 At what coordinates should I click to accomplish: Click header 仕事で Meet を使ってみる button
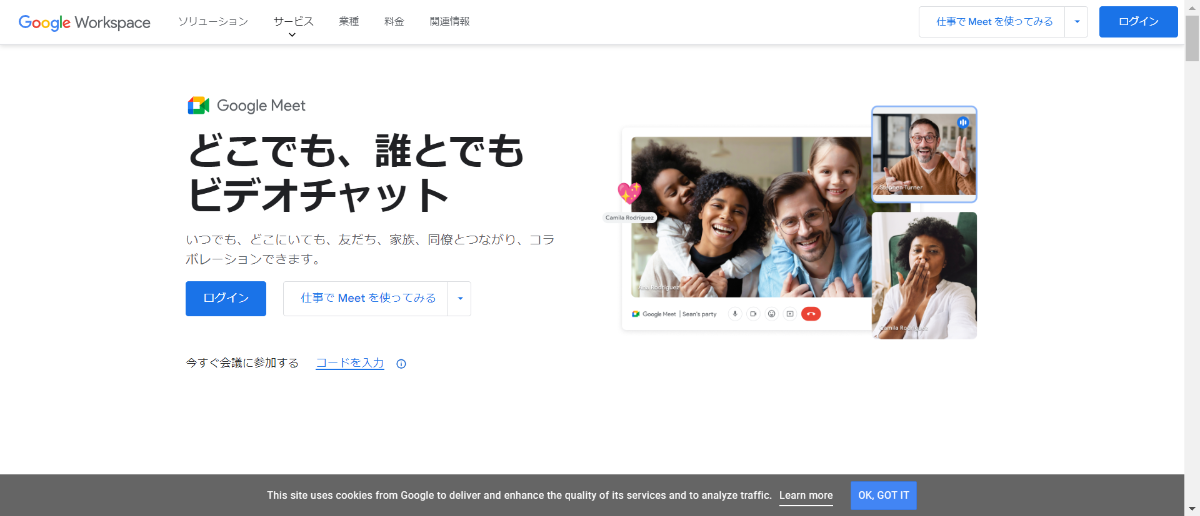click(992, 21)
